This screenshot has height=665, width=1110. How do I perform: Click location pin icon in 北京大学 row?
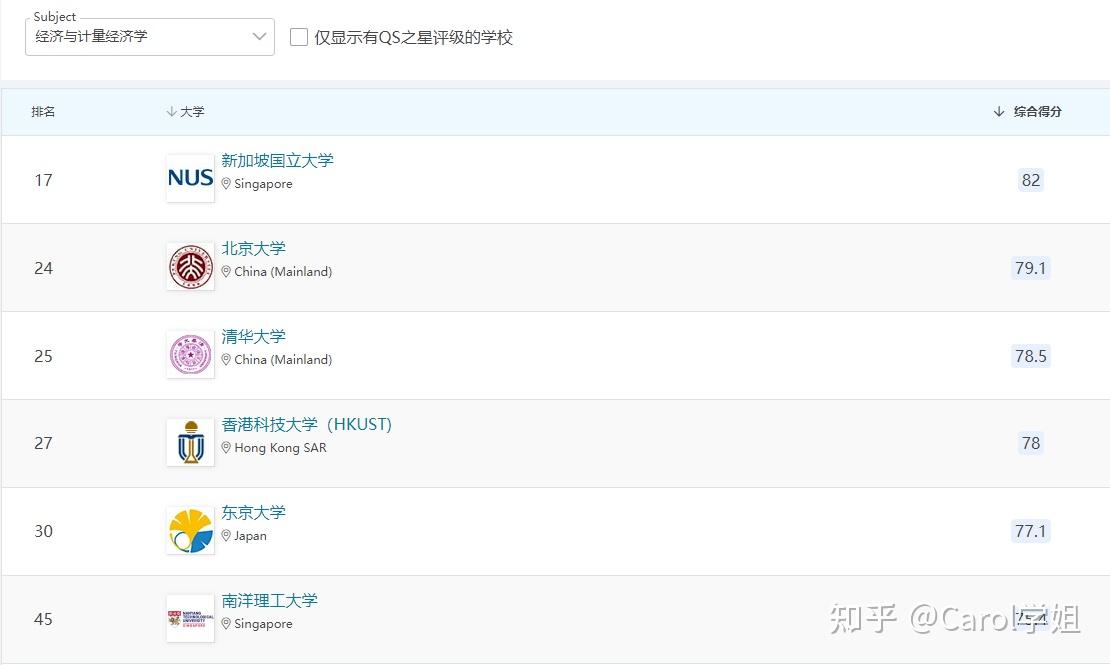226,271
